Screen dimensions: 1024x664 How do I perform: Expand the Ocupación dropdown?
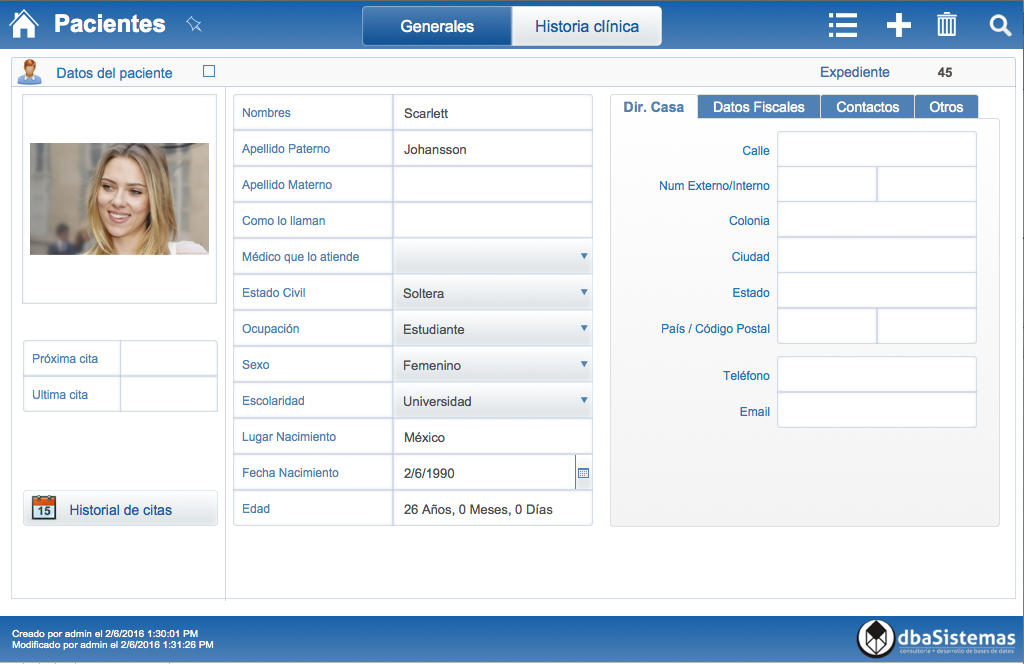[x=584, y=329]
